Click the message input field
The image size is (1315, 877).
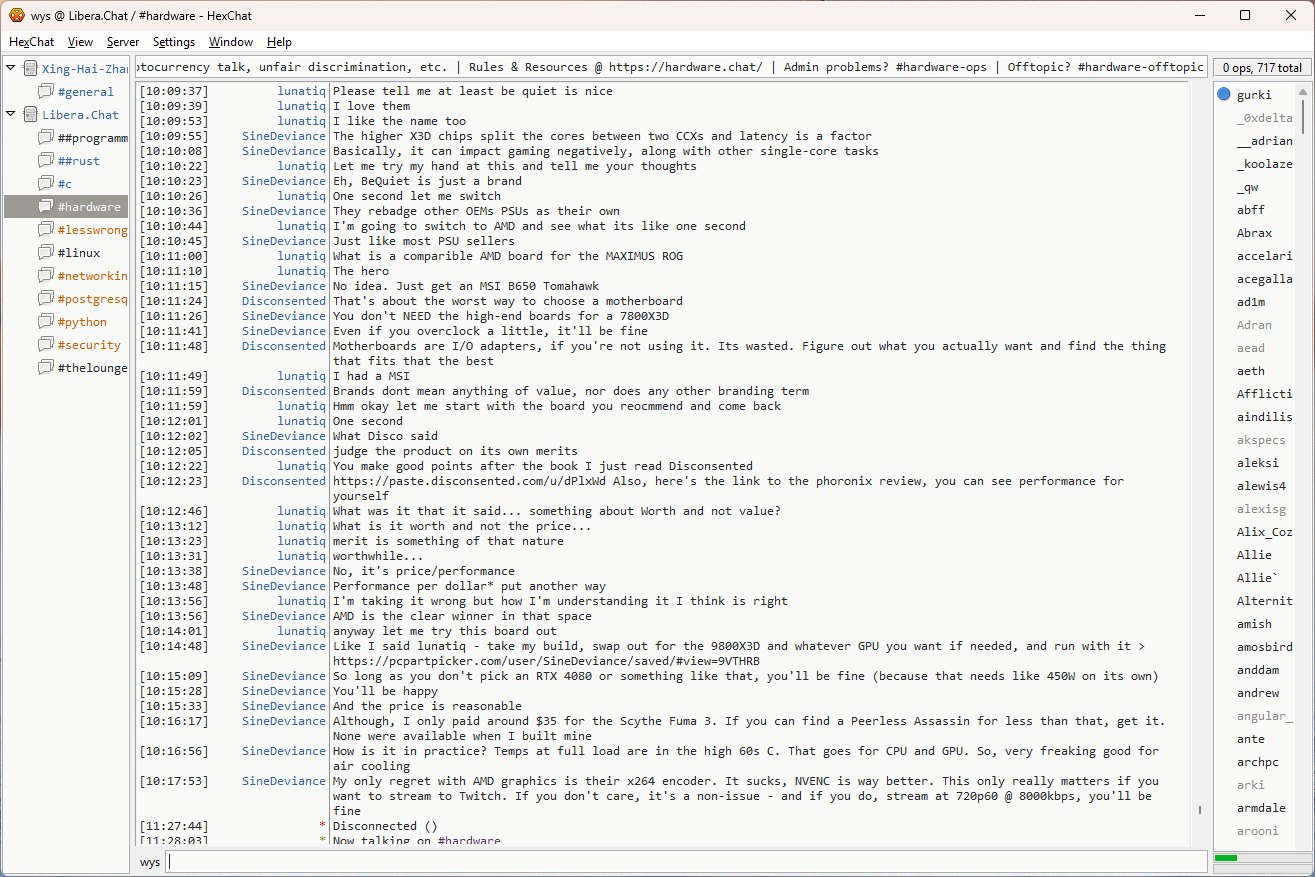click(x=686, y=861)
